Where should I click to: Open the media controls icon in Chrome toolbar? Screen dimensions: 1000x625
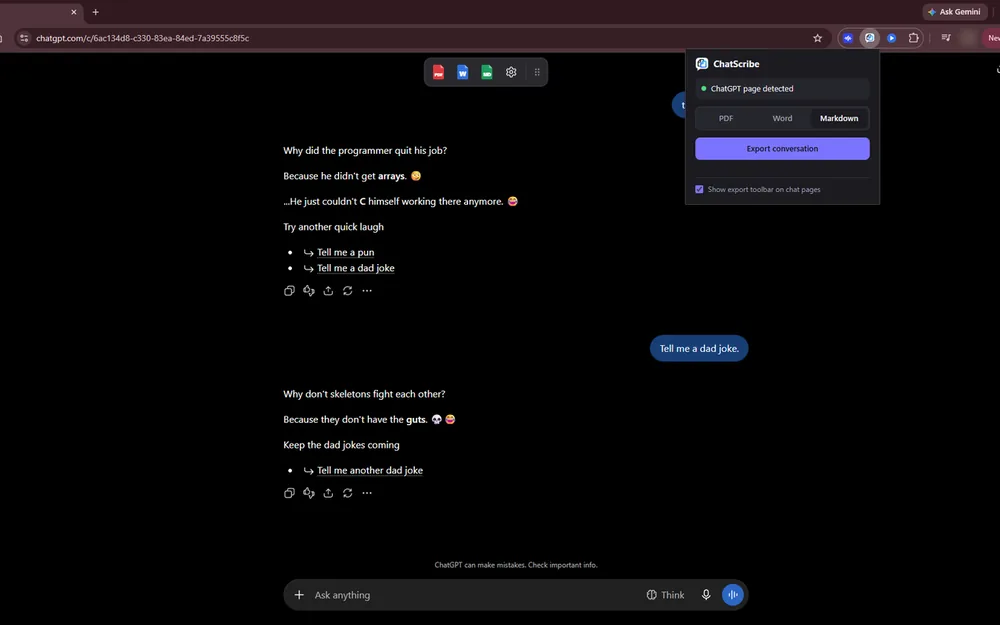click(946, 38)
